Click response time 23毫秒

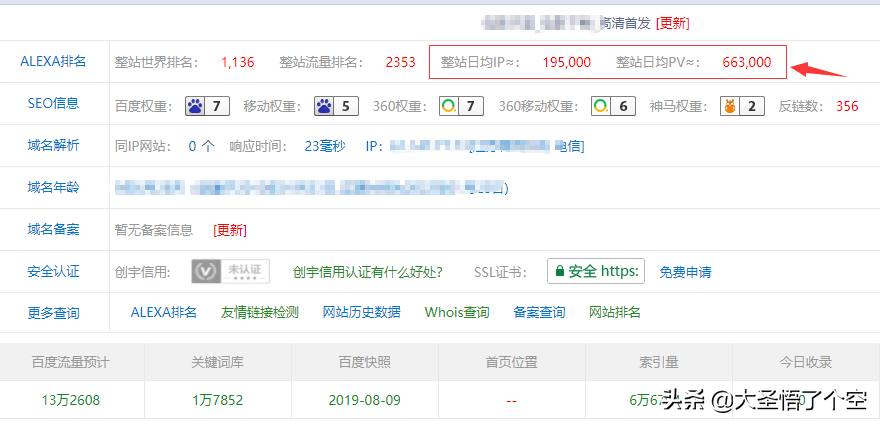(325, 147)
